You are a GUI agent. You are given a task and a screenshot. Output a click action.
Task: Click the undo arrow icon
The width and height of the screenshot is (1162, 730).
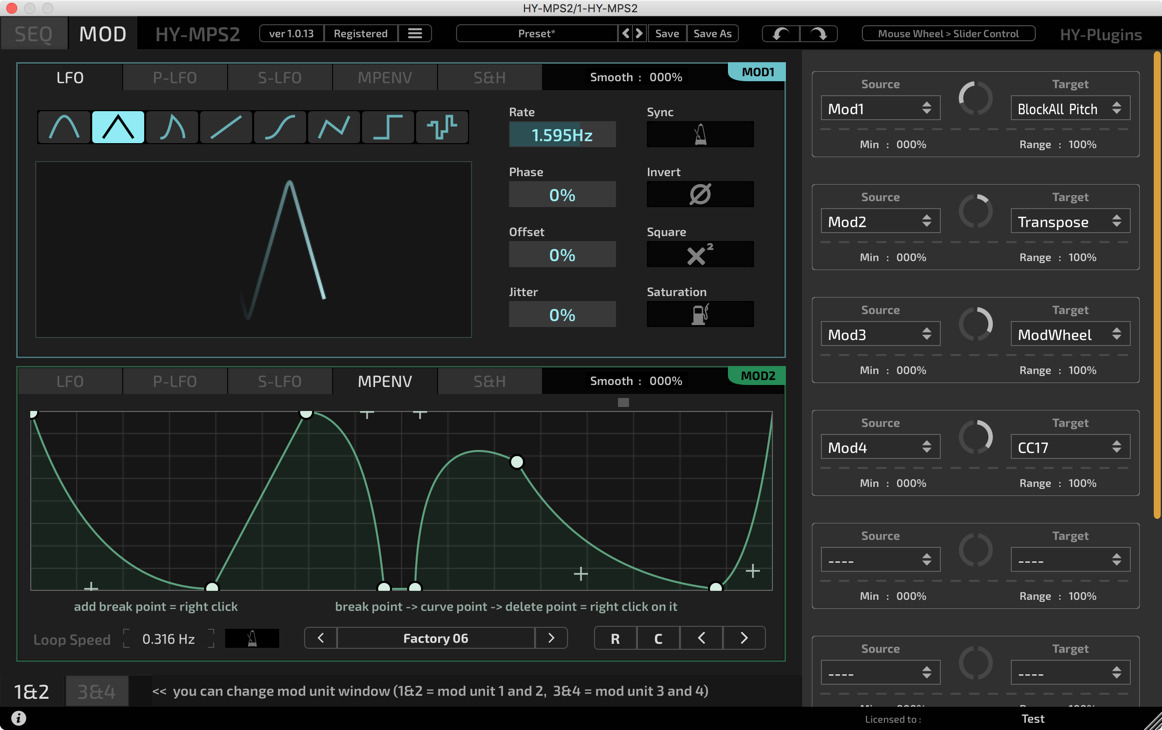780,33
